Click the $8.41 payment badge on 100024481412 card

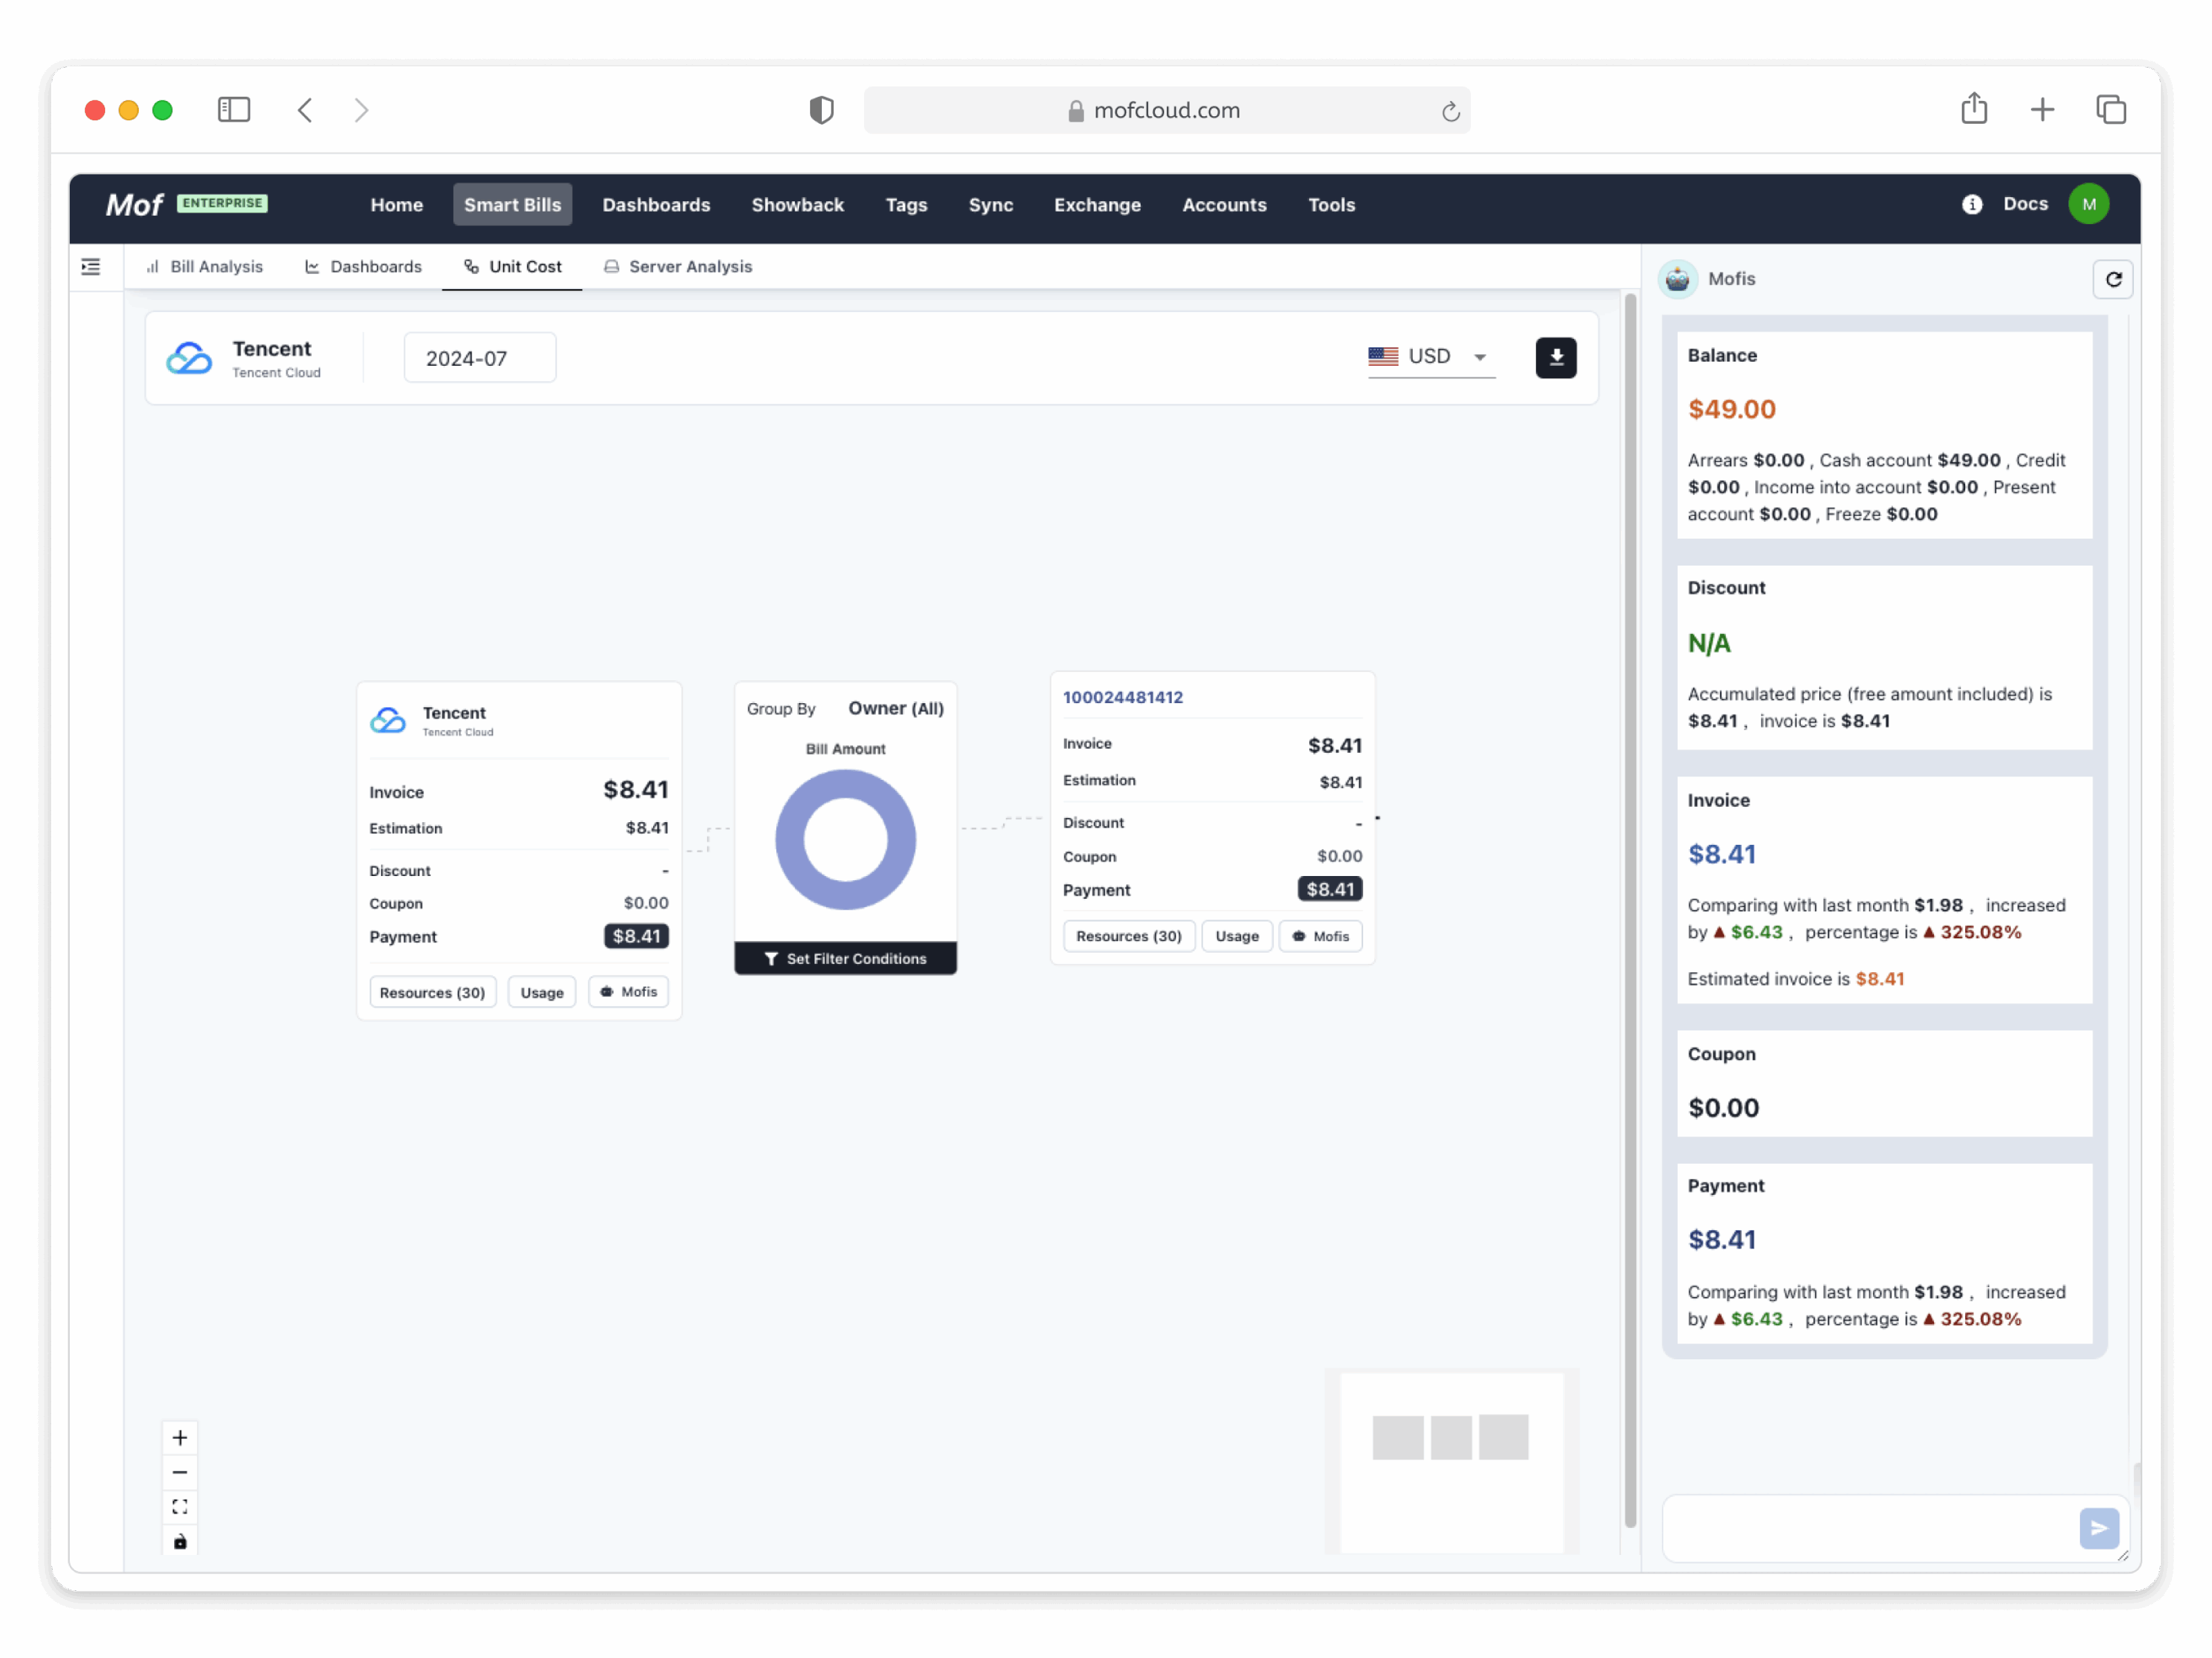click(x=1329, y=889)
